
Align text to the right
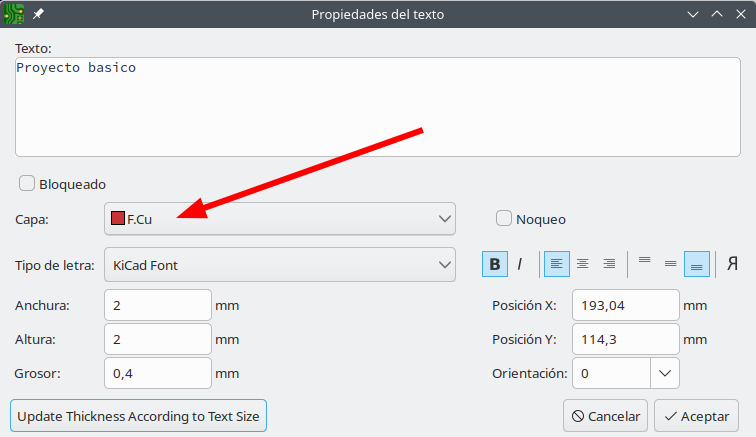[609, 265]
